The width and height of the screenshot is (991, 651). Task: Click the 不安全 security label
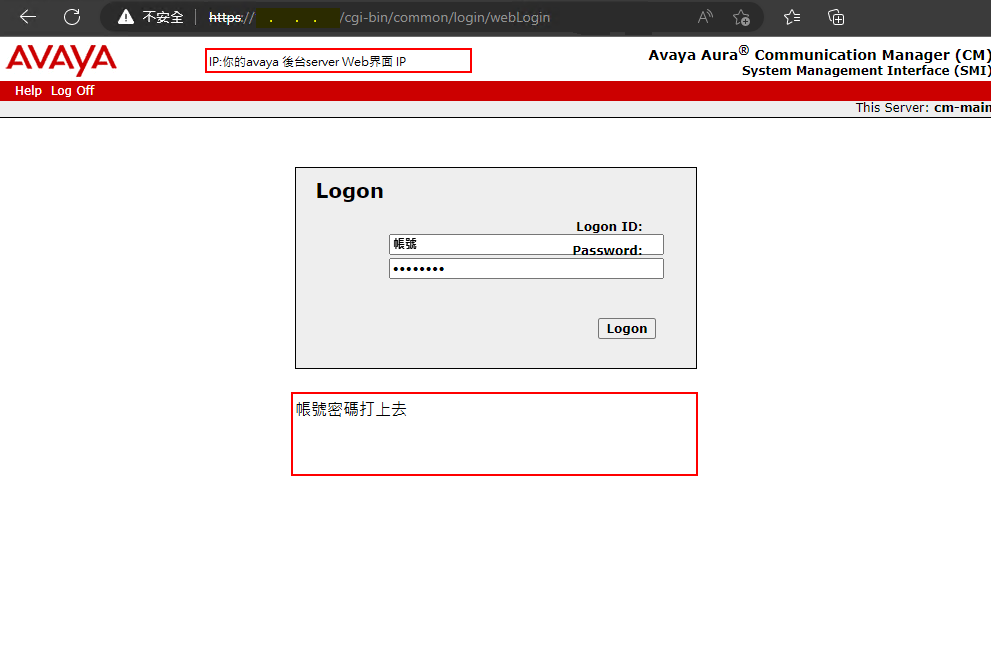163,17
